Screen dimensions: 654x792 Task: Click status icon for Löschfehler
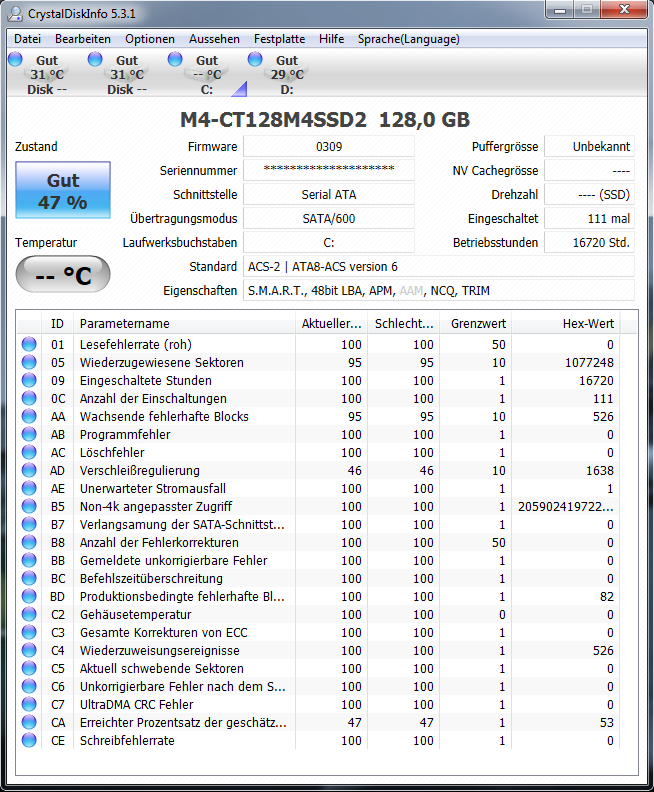29,452
